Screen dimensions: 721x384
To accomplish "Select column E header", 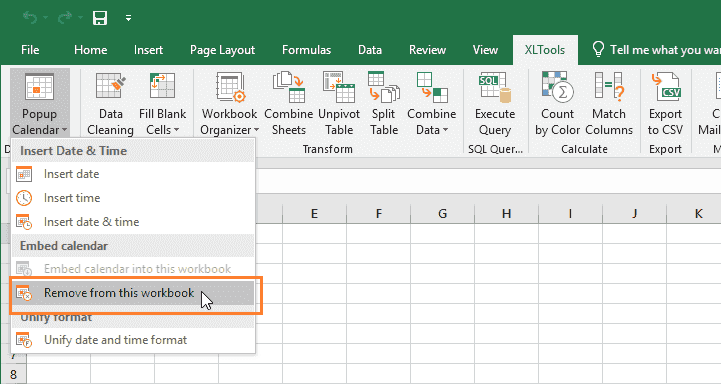I will pos(315,213).
